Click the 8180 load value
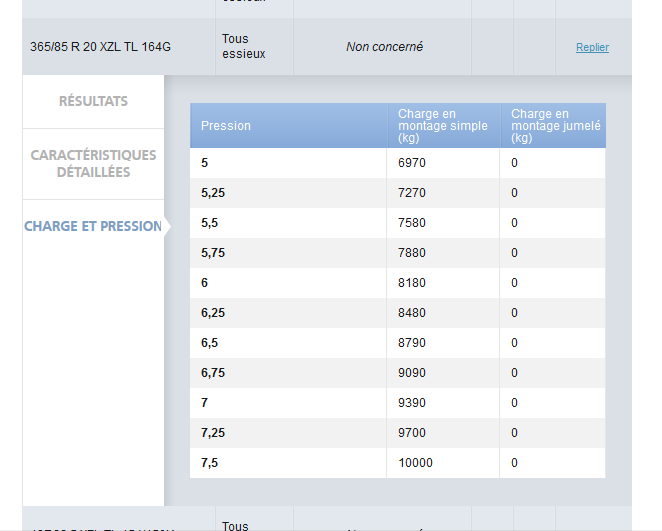Screen dimensions: 662x531 411,283
